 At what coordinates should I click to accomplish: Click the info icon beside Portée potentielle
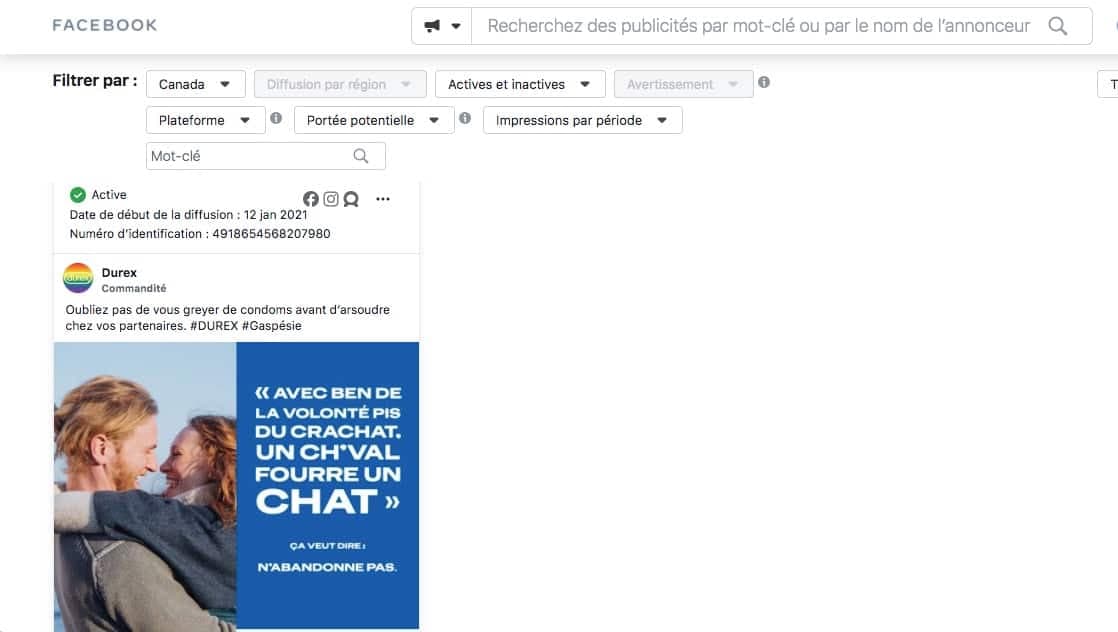click(x=464, y=119)
